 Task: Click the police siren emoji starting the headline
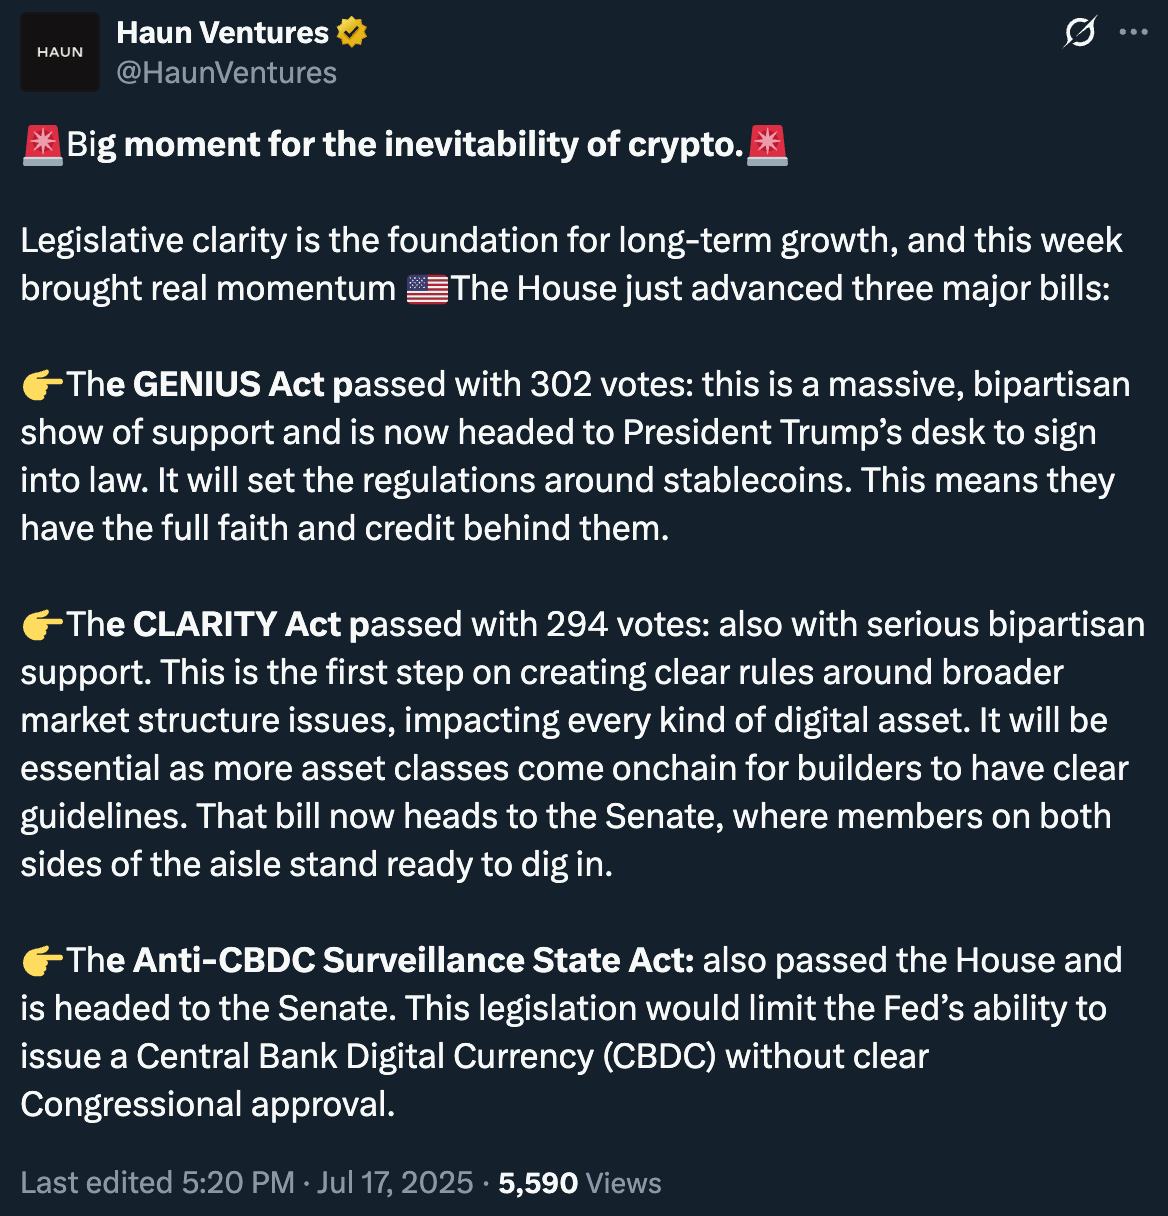[x=41, y=143]
